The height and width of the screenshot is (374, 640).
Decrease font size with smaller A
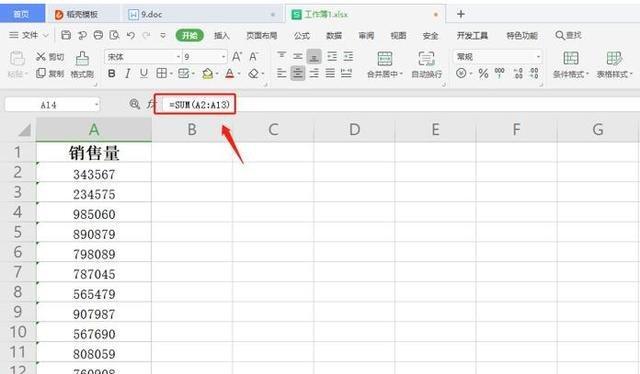coord(253,56)
